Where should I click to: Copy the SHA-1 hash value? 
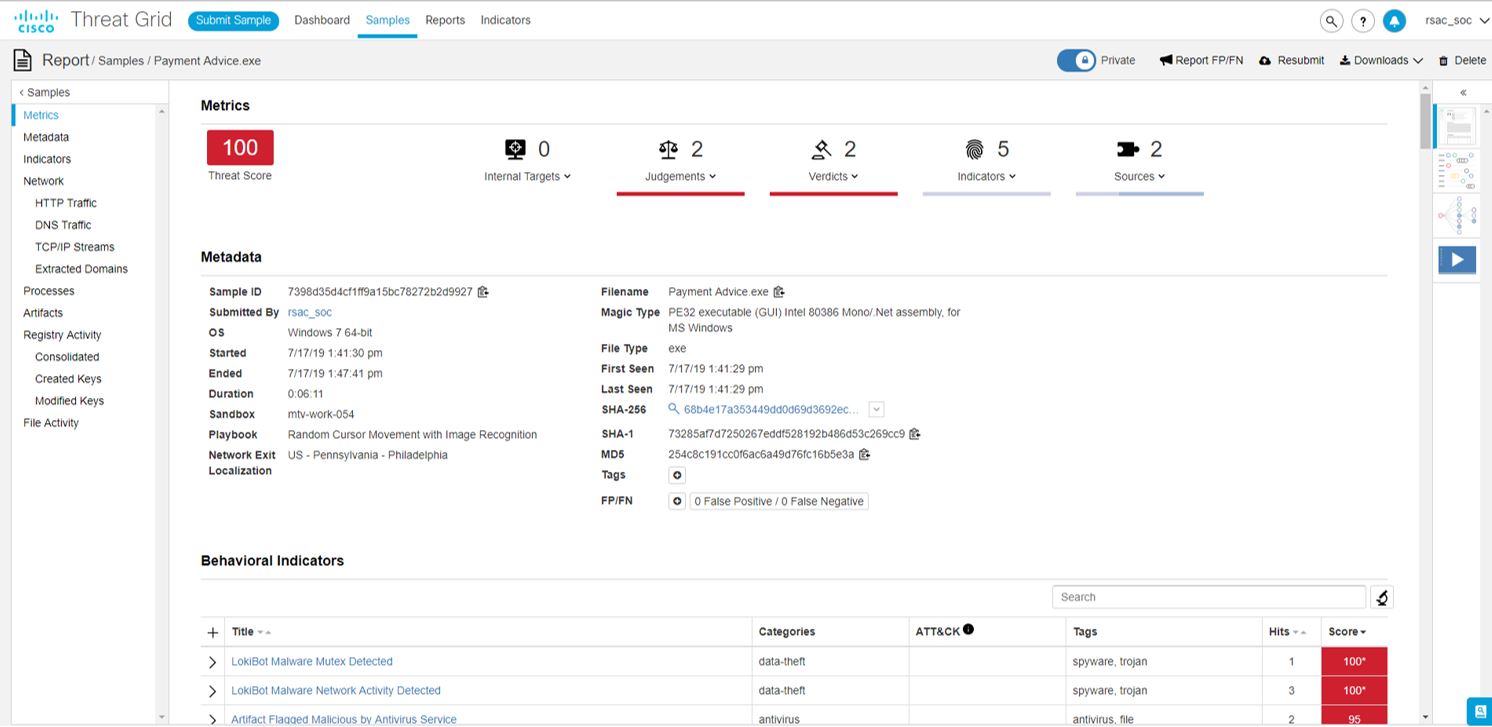click(x=914, y=434)
